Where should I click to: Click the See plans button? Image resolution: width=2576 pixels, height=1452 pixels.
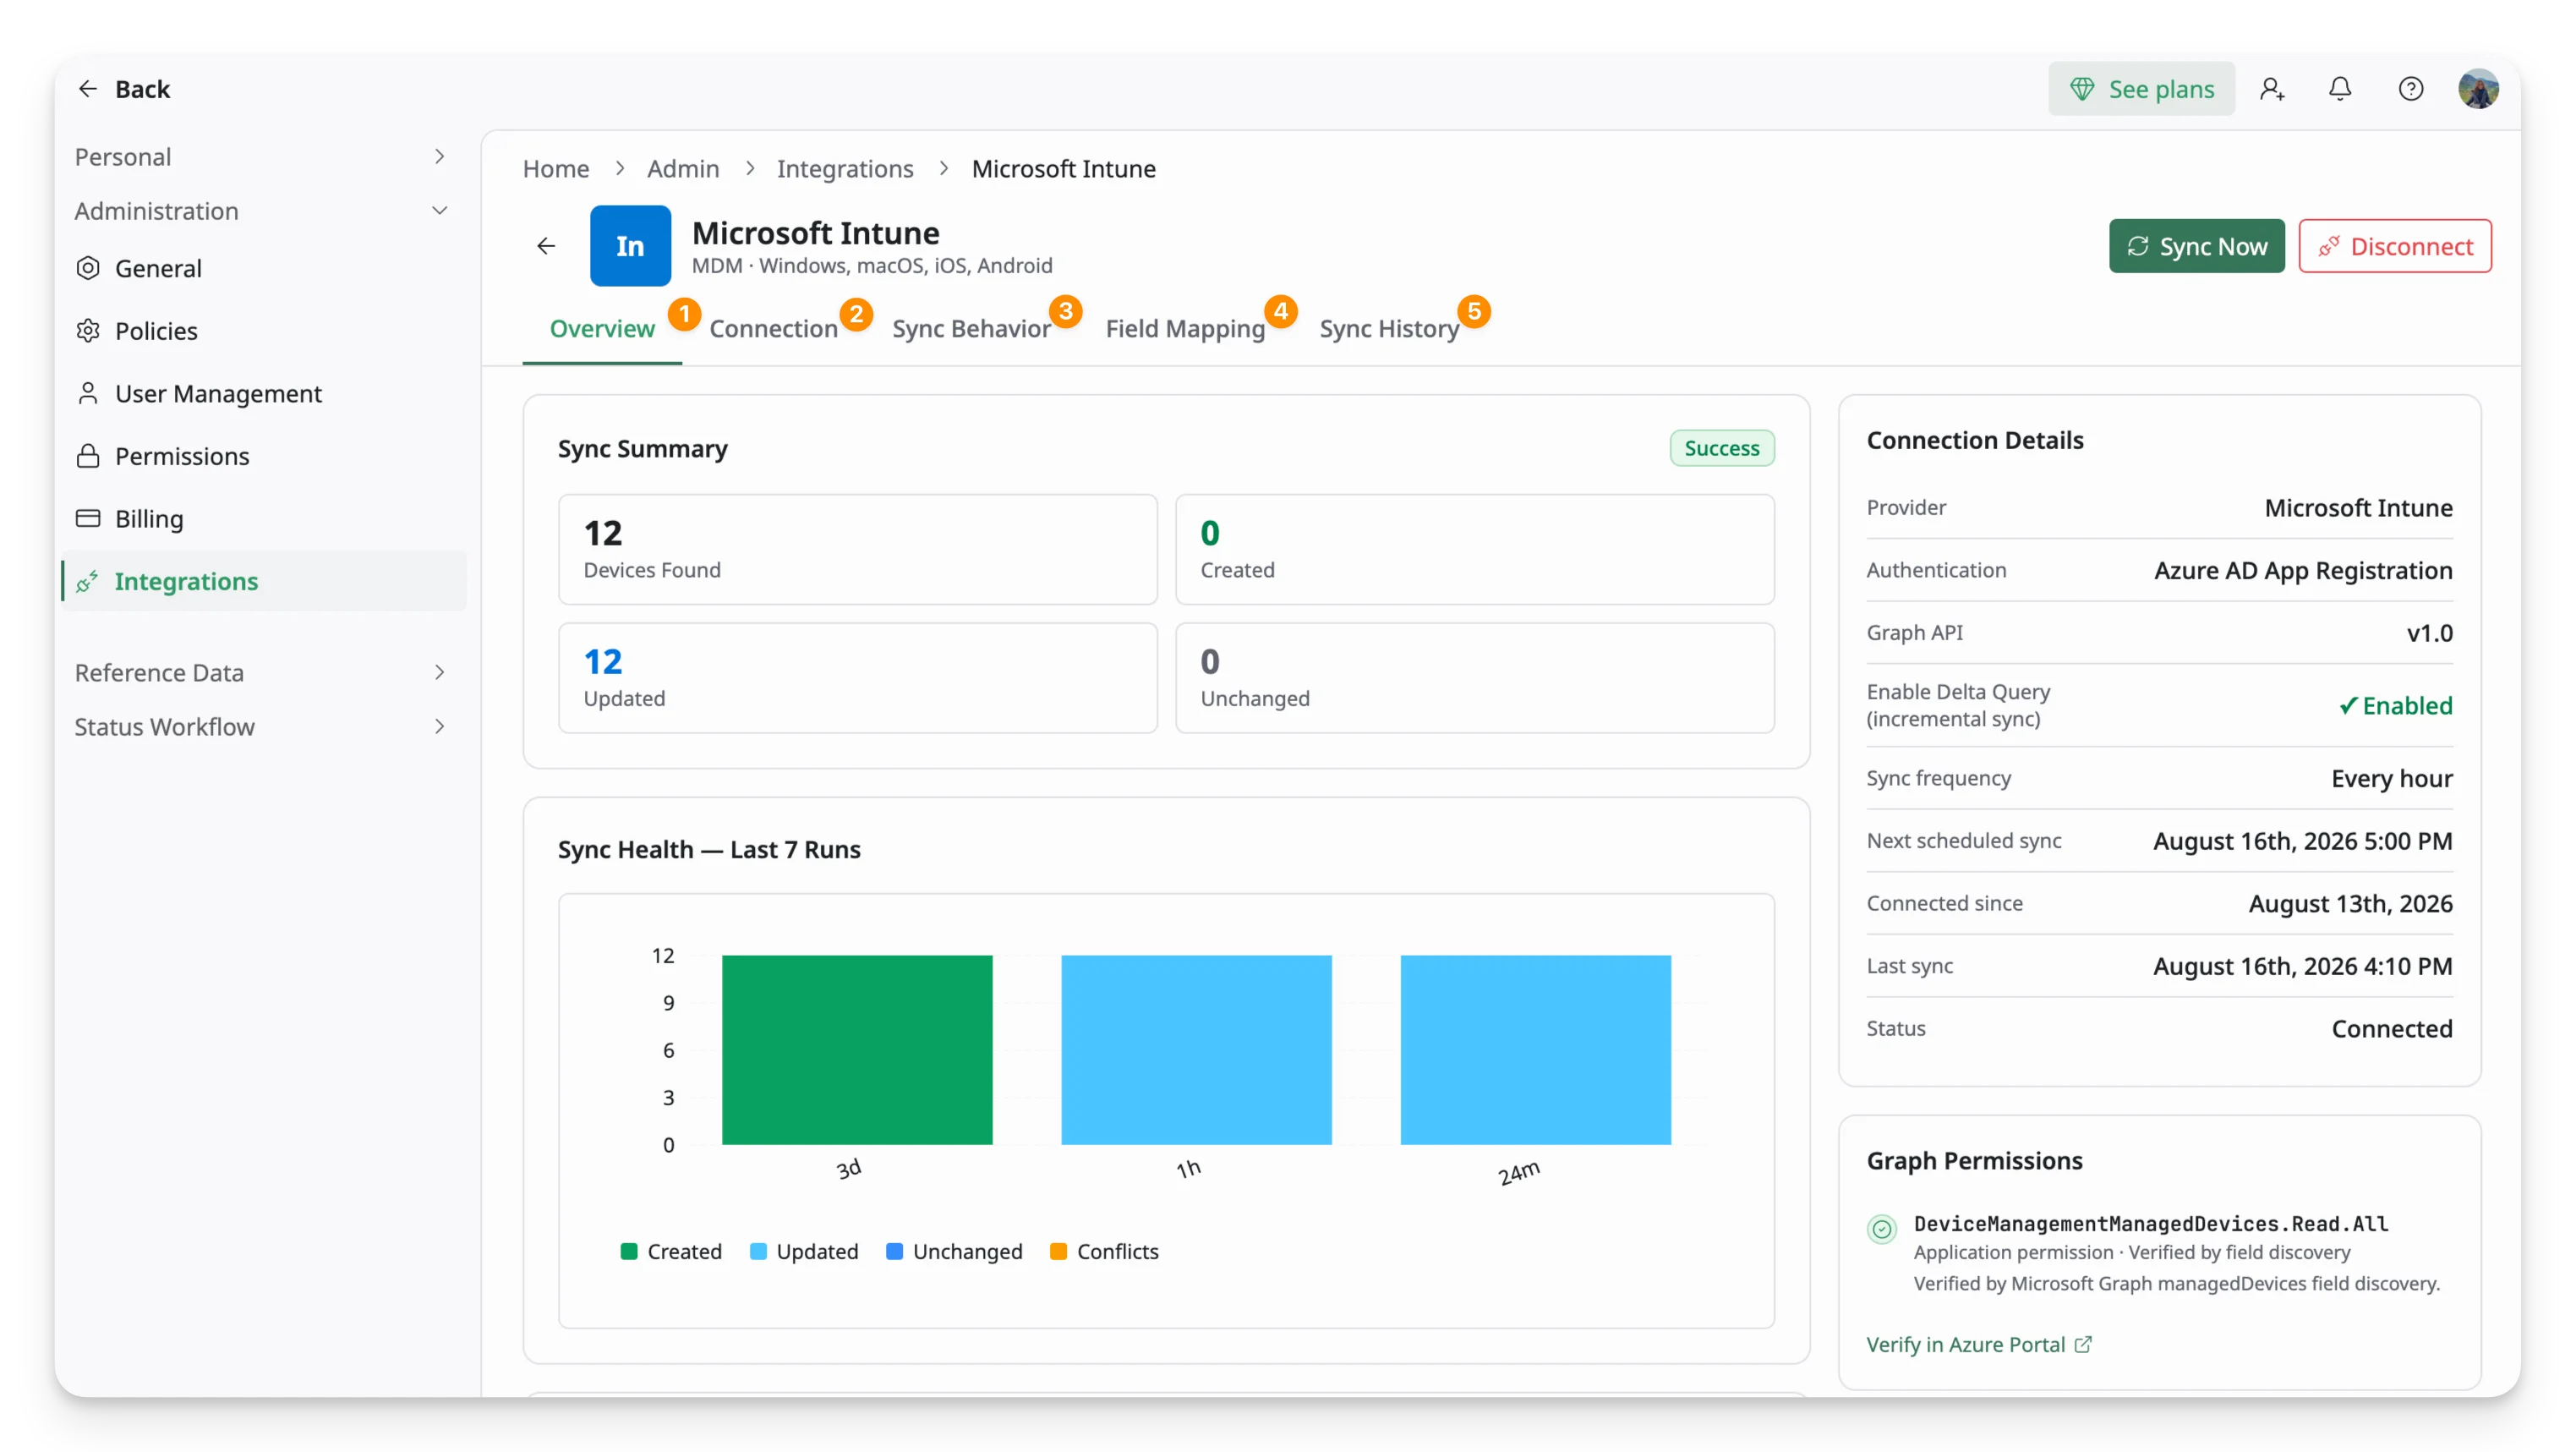tap(2141, 89)
